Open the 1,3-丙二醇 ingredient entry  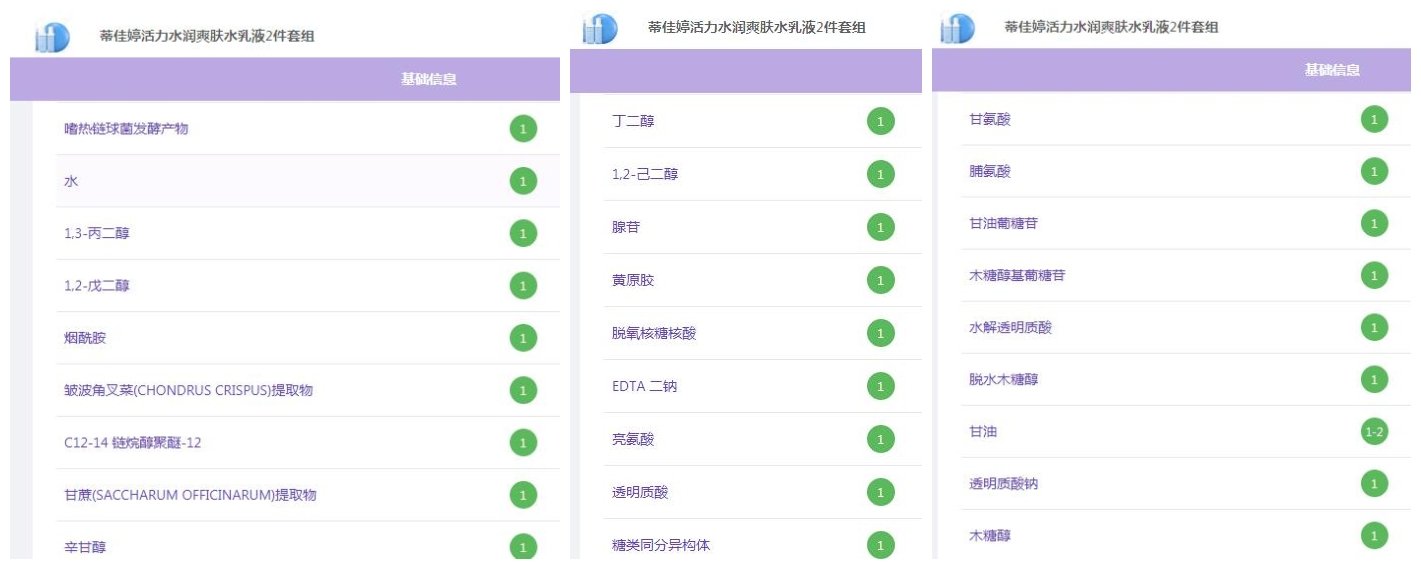(97, 234)
